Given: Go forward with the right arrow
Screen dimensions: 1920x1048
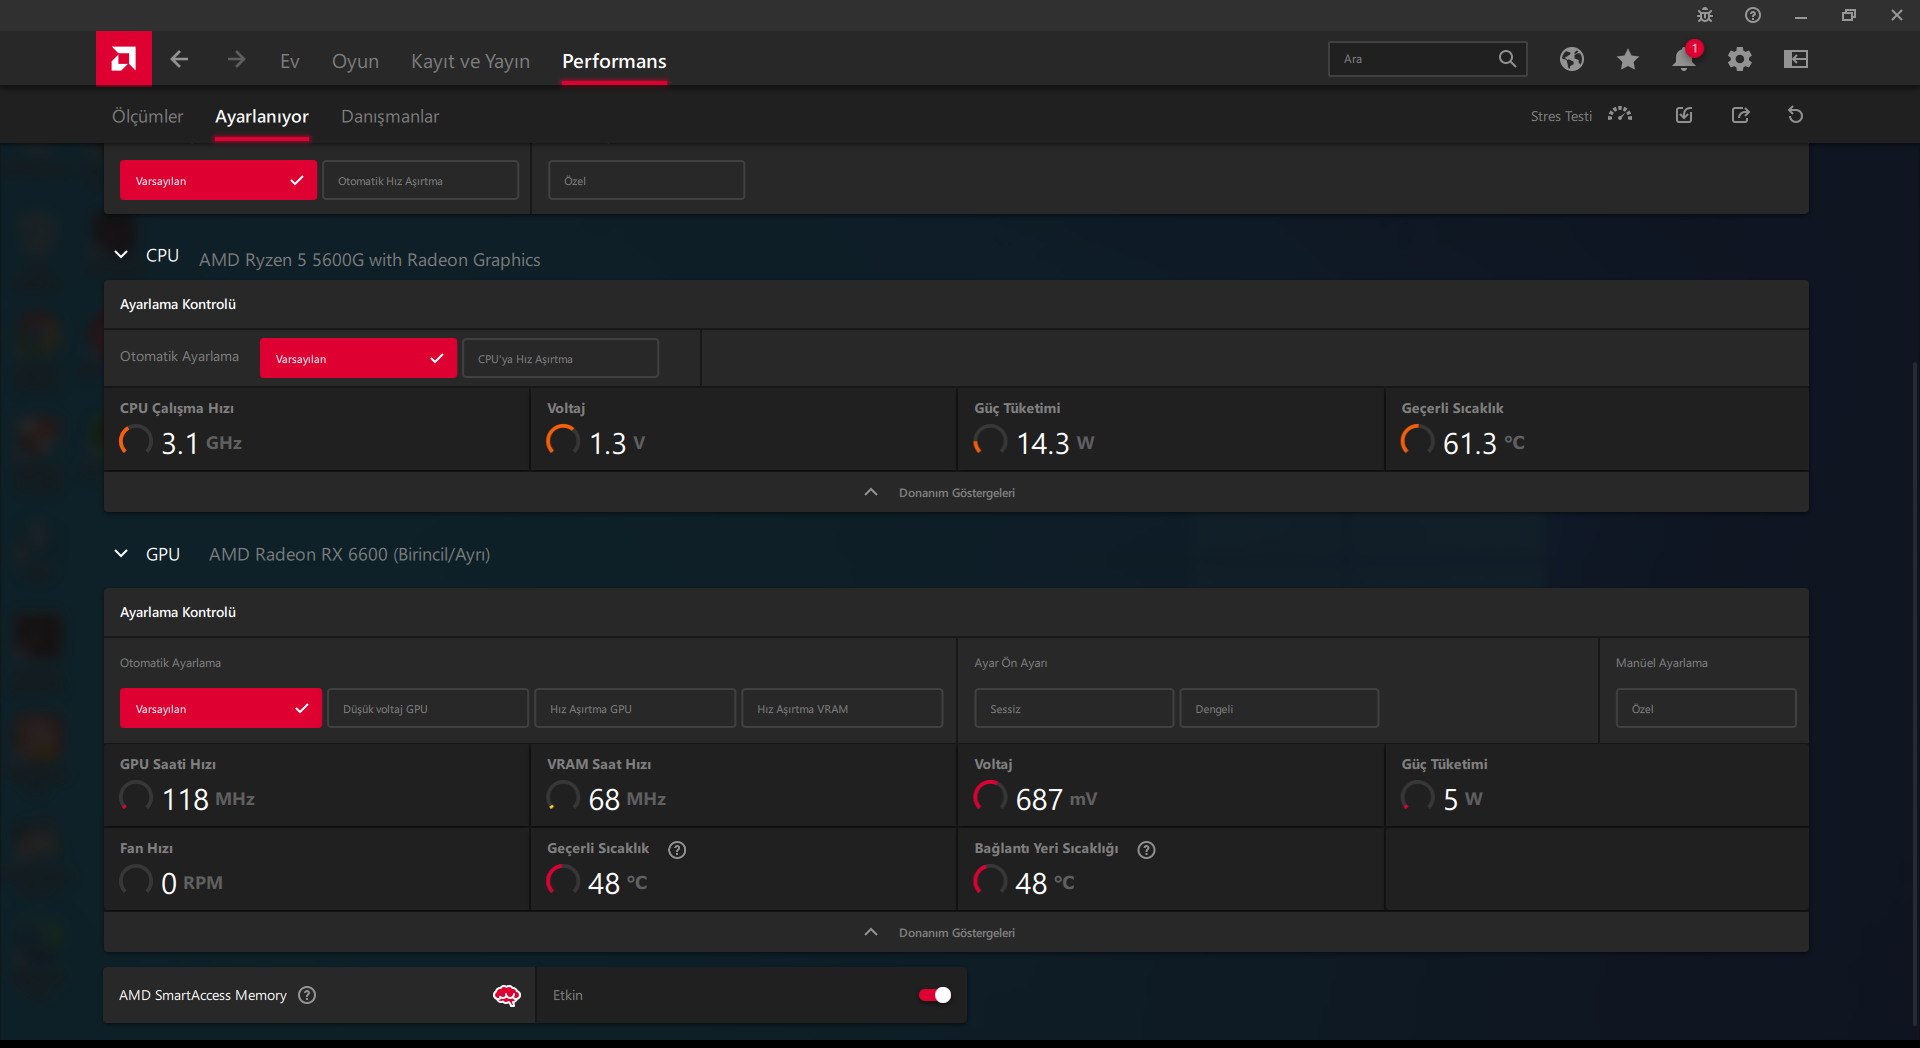Looking at the screenshot, I should (x=236, y=59).
